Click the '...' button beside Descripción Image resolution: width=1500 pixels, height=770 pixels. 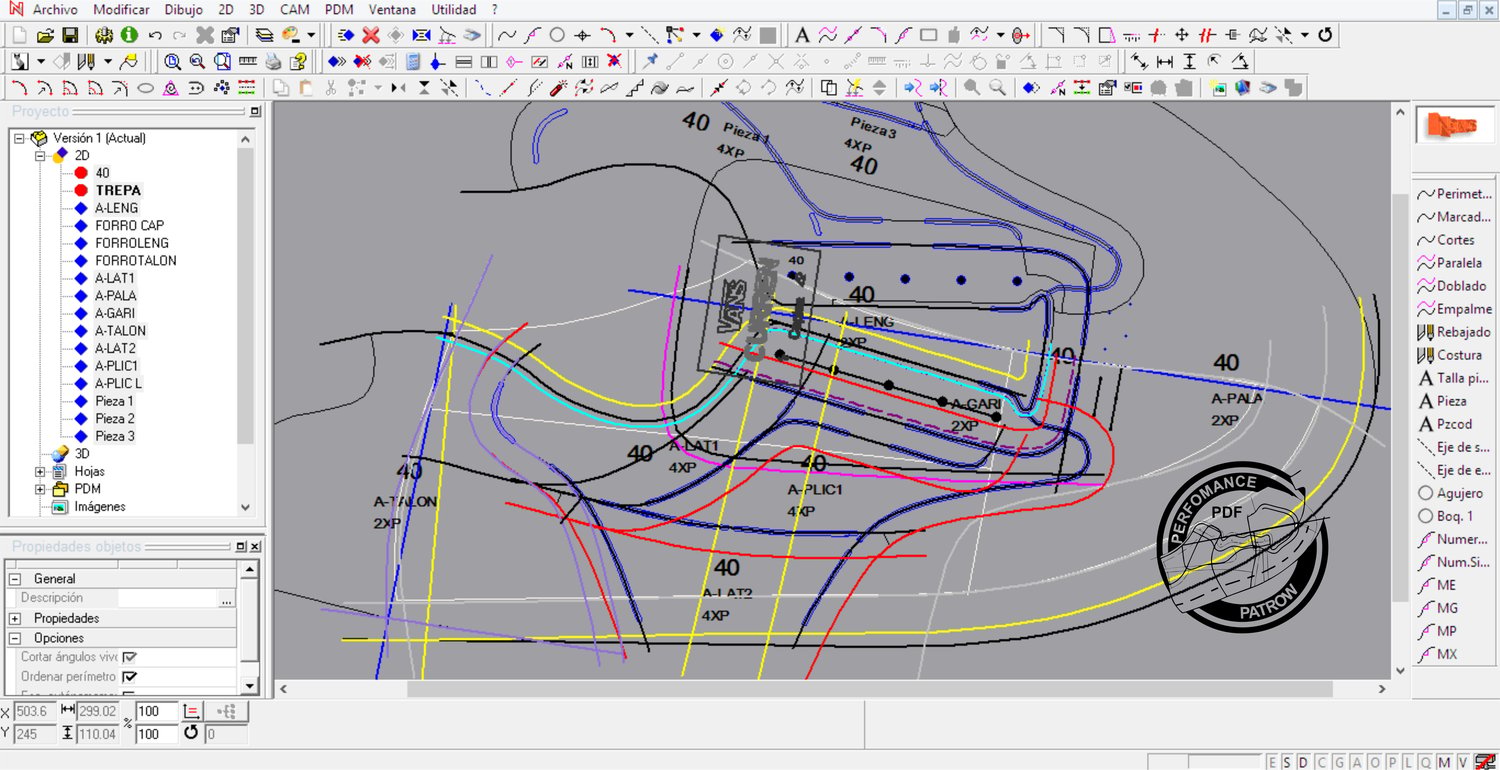point(227,598)
